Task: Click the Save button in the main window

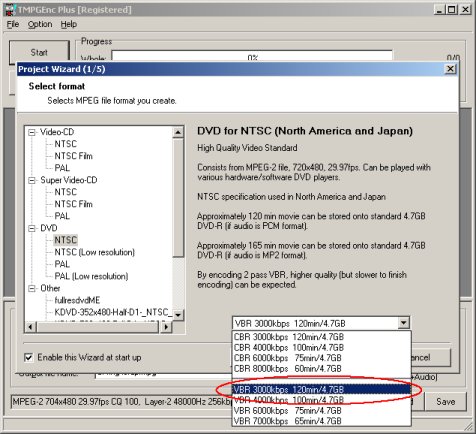Action: 445,402
